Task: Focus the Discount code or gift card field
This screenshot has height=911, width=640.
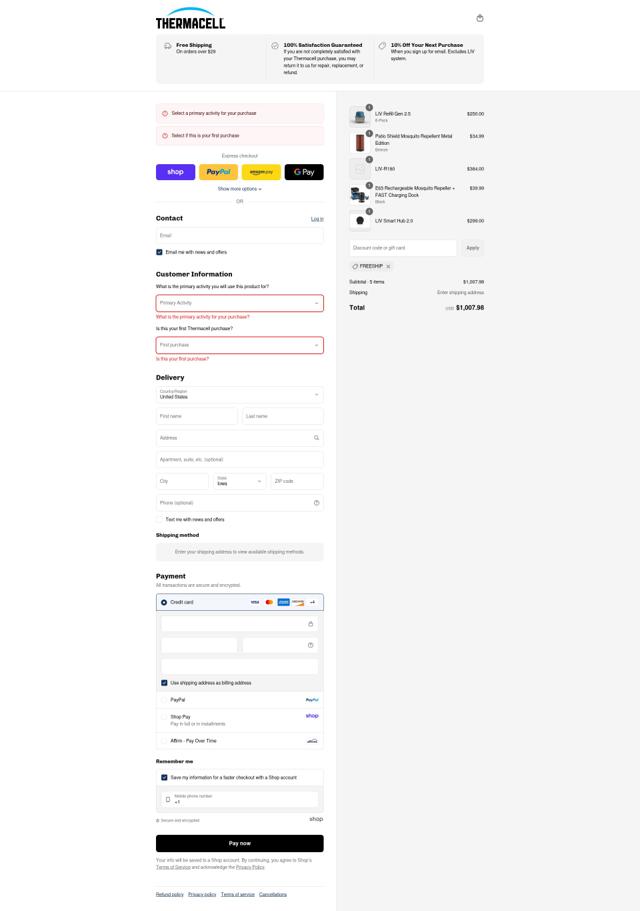Action: (403, 248)
